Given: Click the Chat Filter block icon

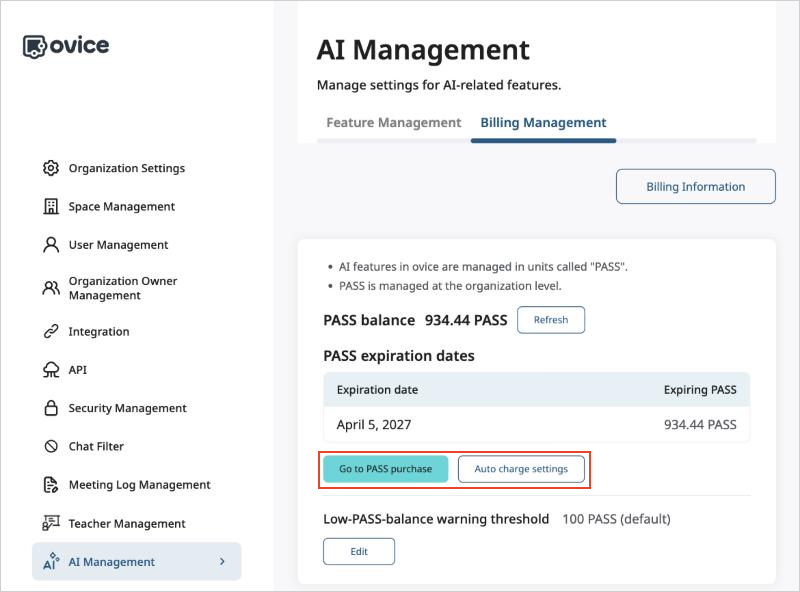Looking at the screenshot, I should pyautogui.click(x=51, y=446).
